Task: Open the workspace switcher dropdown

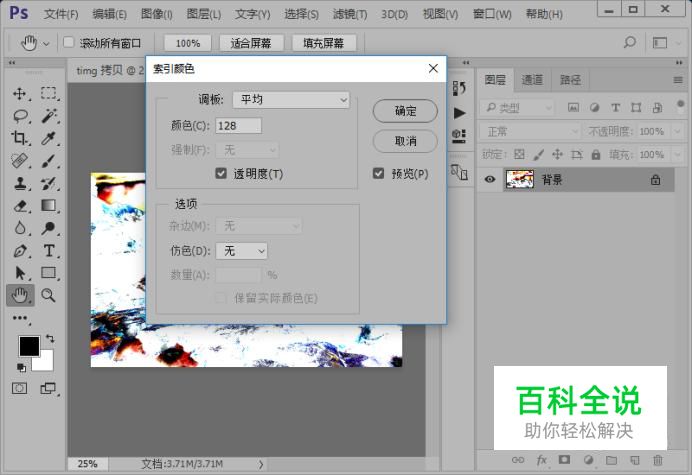Action: [x=665, y=42]
